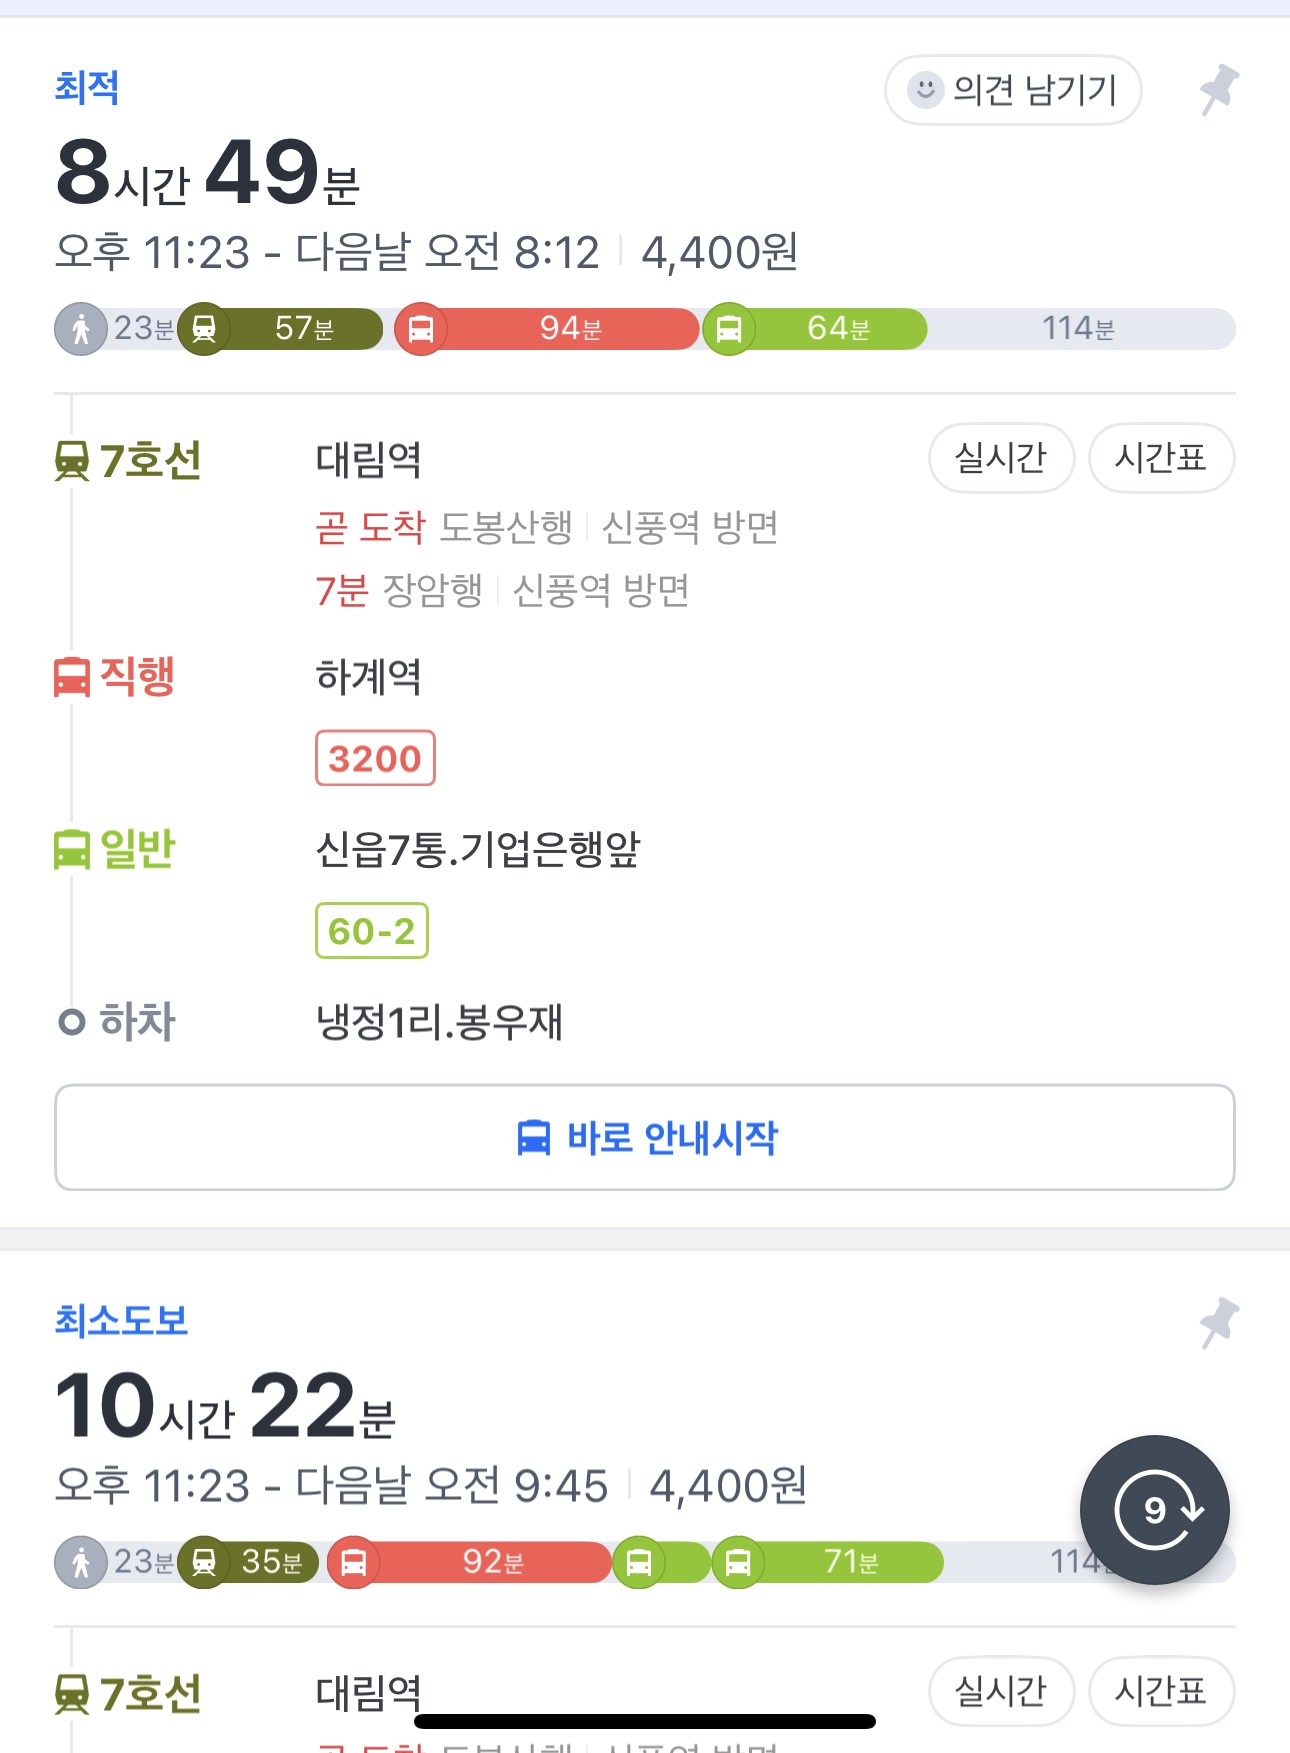Pin the 8시간 49분 optimal route
1290x1753 pixels.
1219,90
